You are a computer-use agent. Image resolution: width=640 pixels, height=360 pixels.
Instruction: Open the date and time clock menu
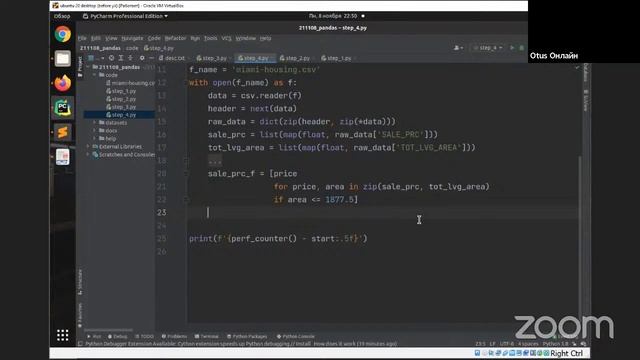point(333,16)
